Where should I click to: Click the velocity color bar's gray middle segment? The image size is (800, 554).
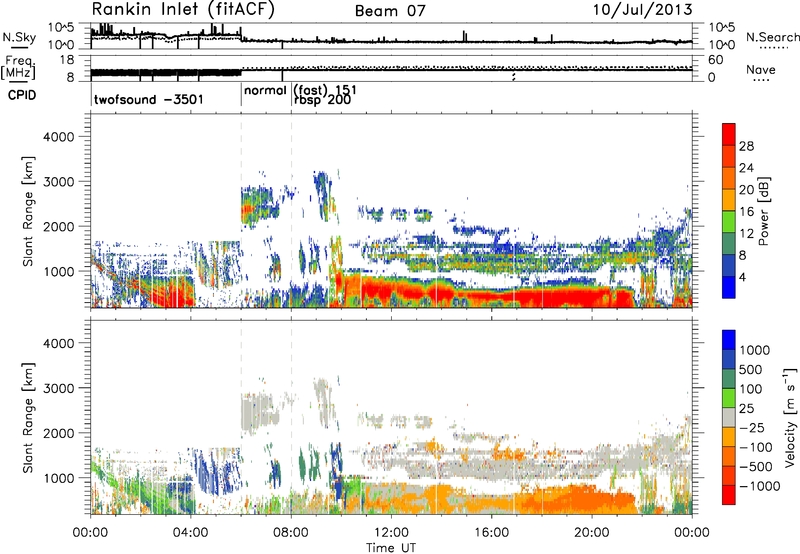coord(729,417)
